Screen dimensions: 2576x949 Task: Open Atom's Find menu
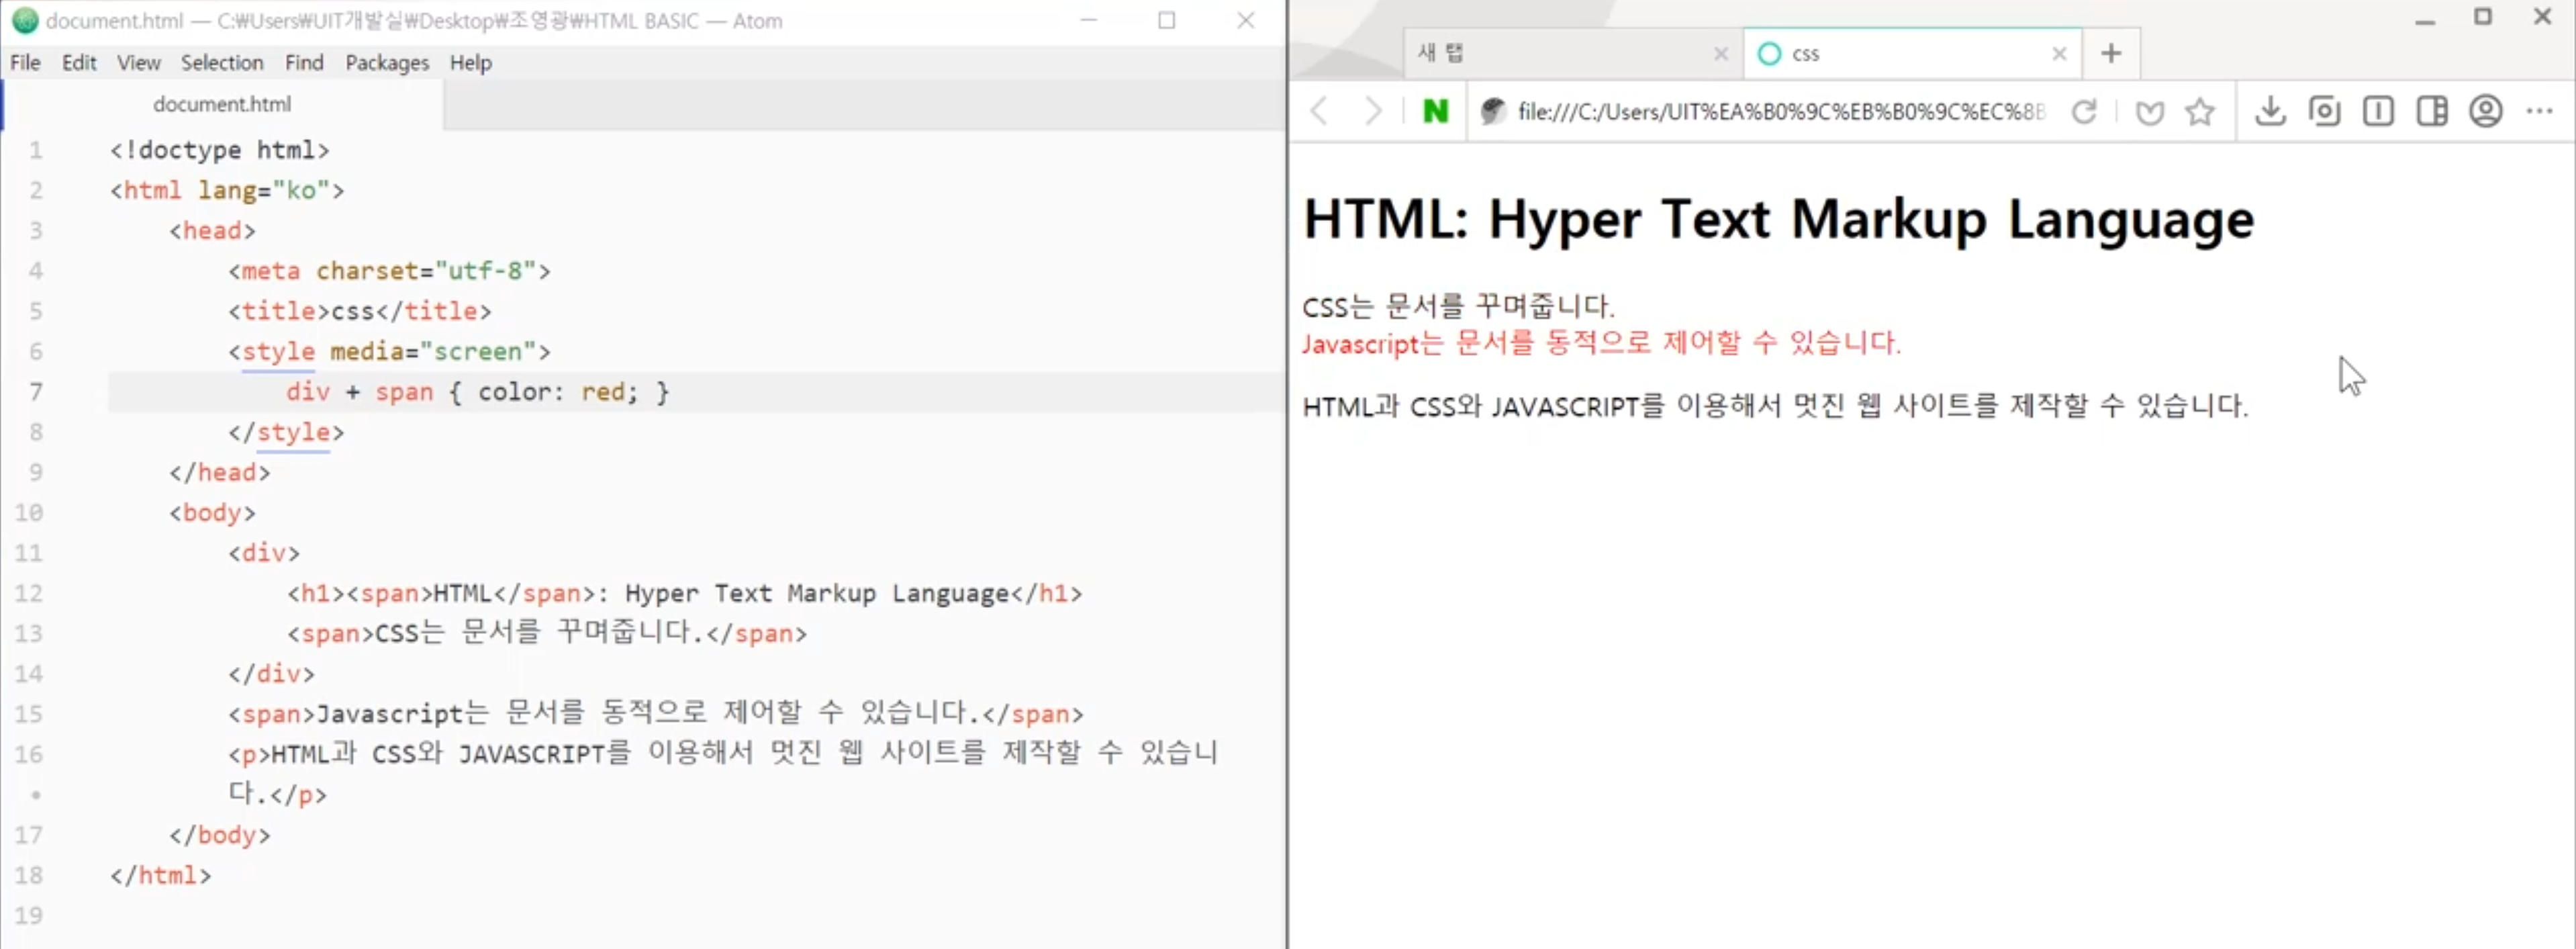[x=304, y=63]
